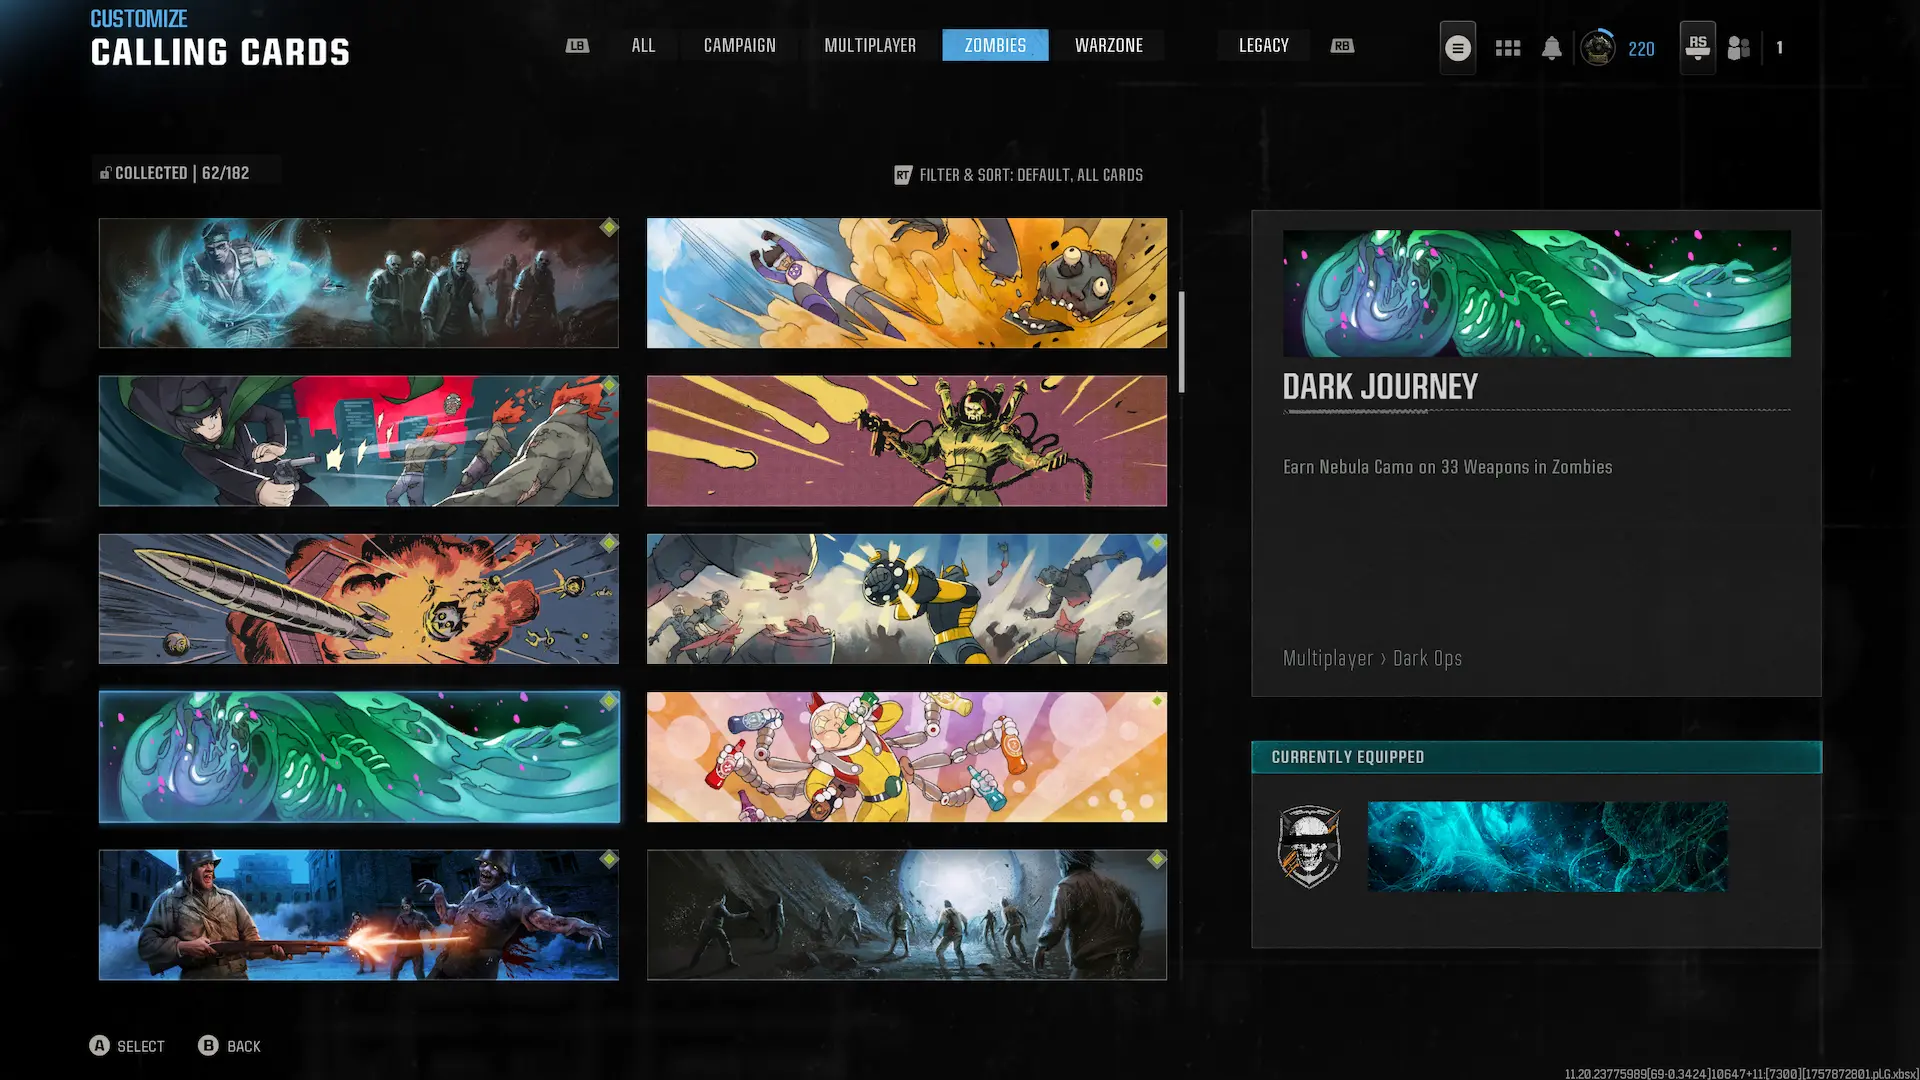The image size is (1920, 1080).
Task: Select the green wave Dark Journey card
Action: pyautogui.click(x=359, y=757)
